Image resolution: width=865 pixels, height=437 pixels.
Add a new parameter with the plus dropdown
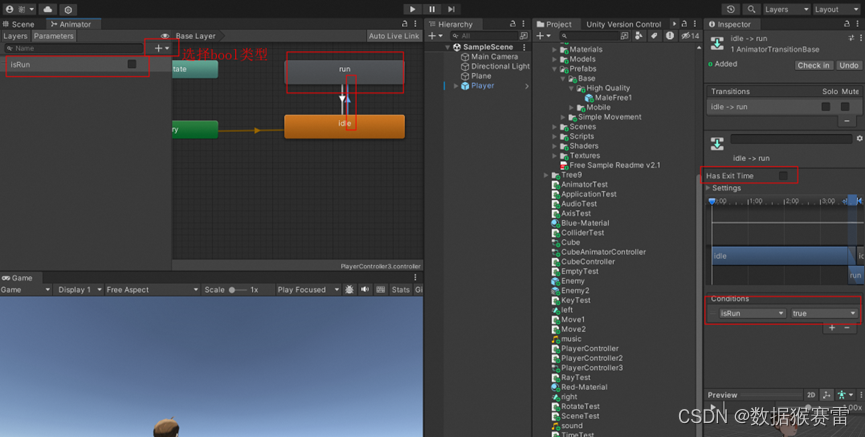pyautogui.click(x=162, y=48)
